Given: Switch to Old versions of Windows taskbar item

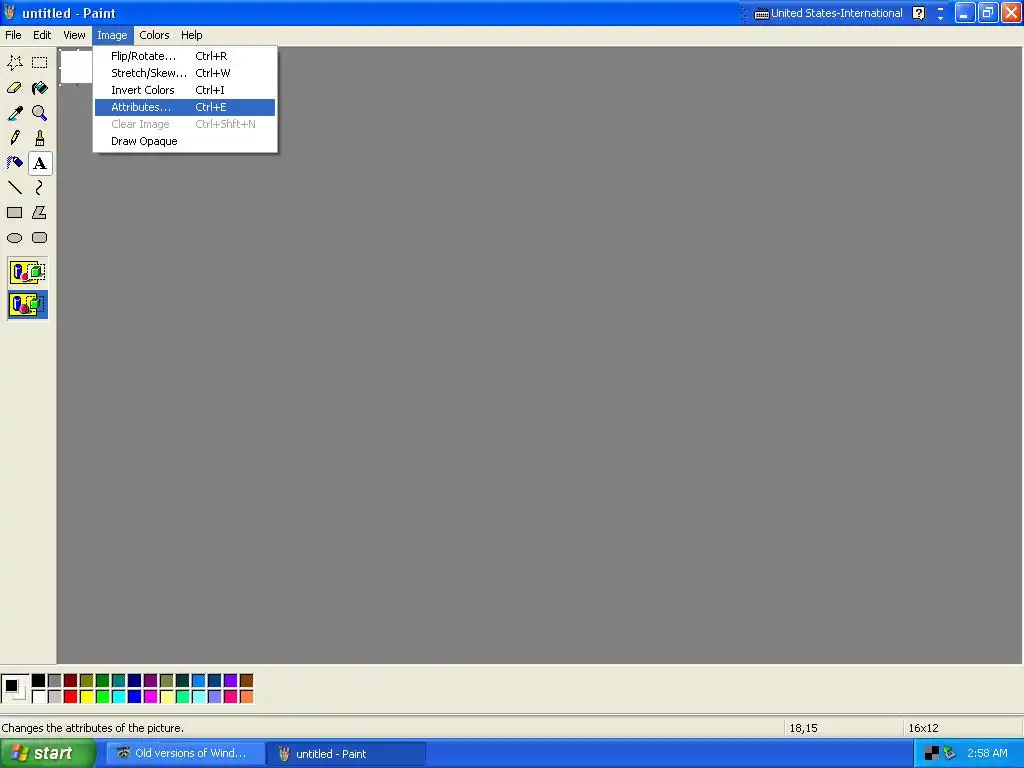Looking at the screenshot, I should [x=185, y=754].
